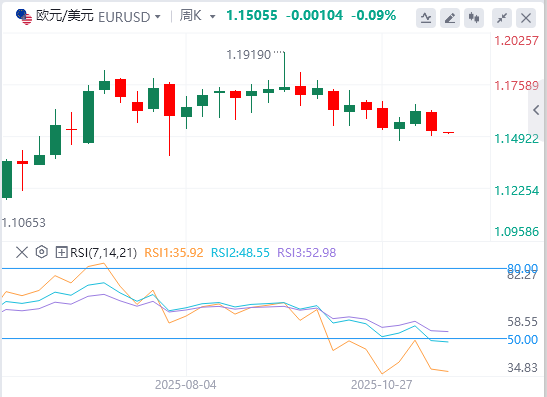This screenshot has width=547, height=397.
Task: Switch the candlestick chart type icon
Action: (x=474, y=18)
